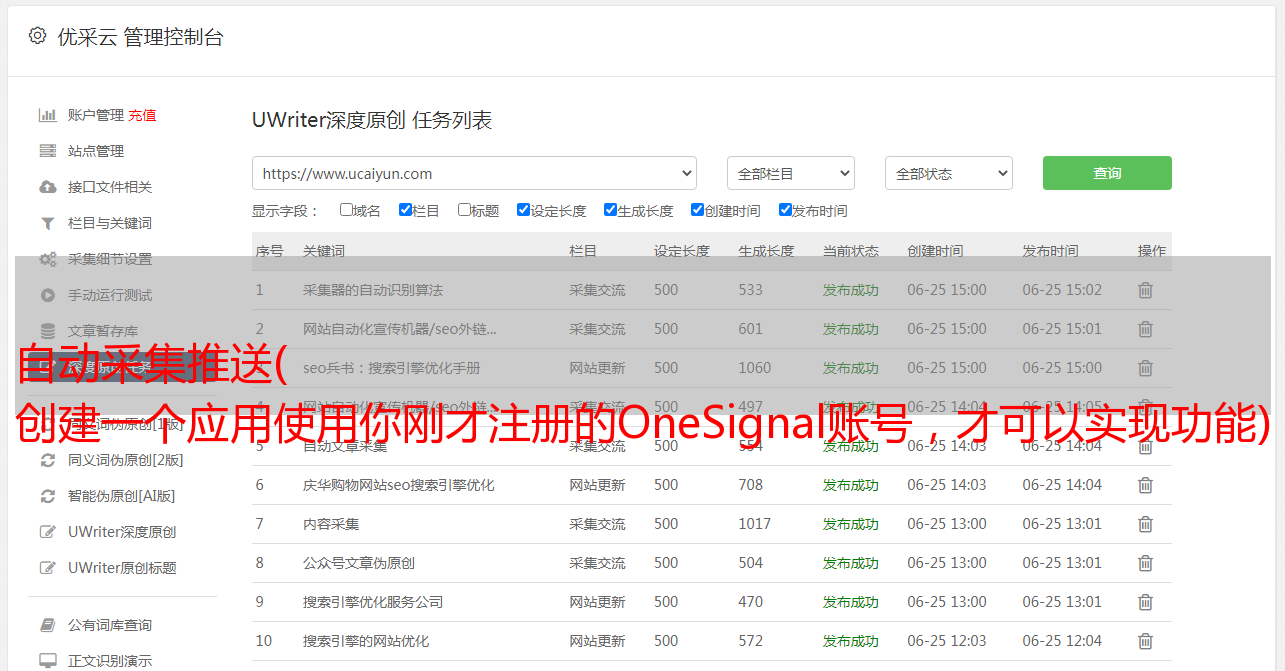Click the red 充值 link
1285x671 pixels.
point(142,115)
